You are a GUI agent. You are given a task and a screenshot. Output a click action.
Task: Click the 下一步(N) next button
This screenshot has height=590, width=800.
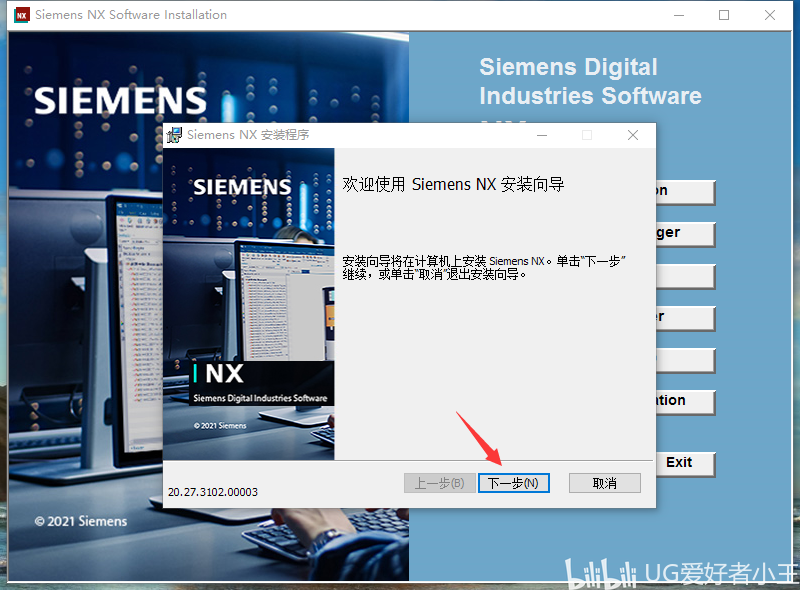[x=514, y=483]
